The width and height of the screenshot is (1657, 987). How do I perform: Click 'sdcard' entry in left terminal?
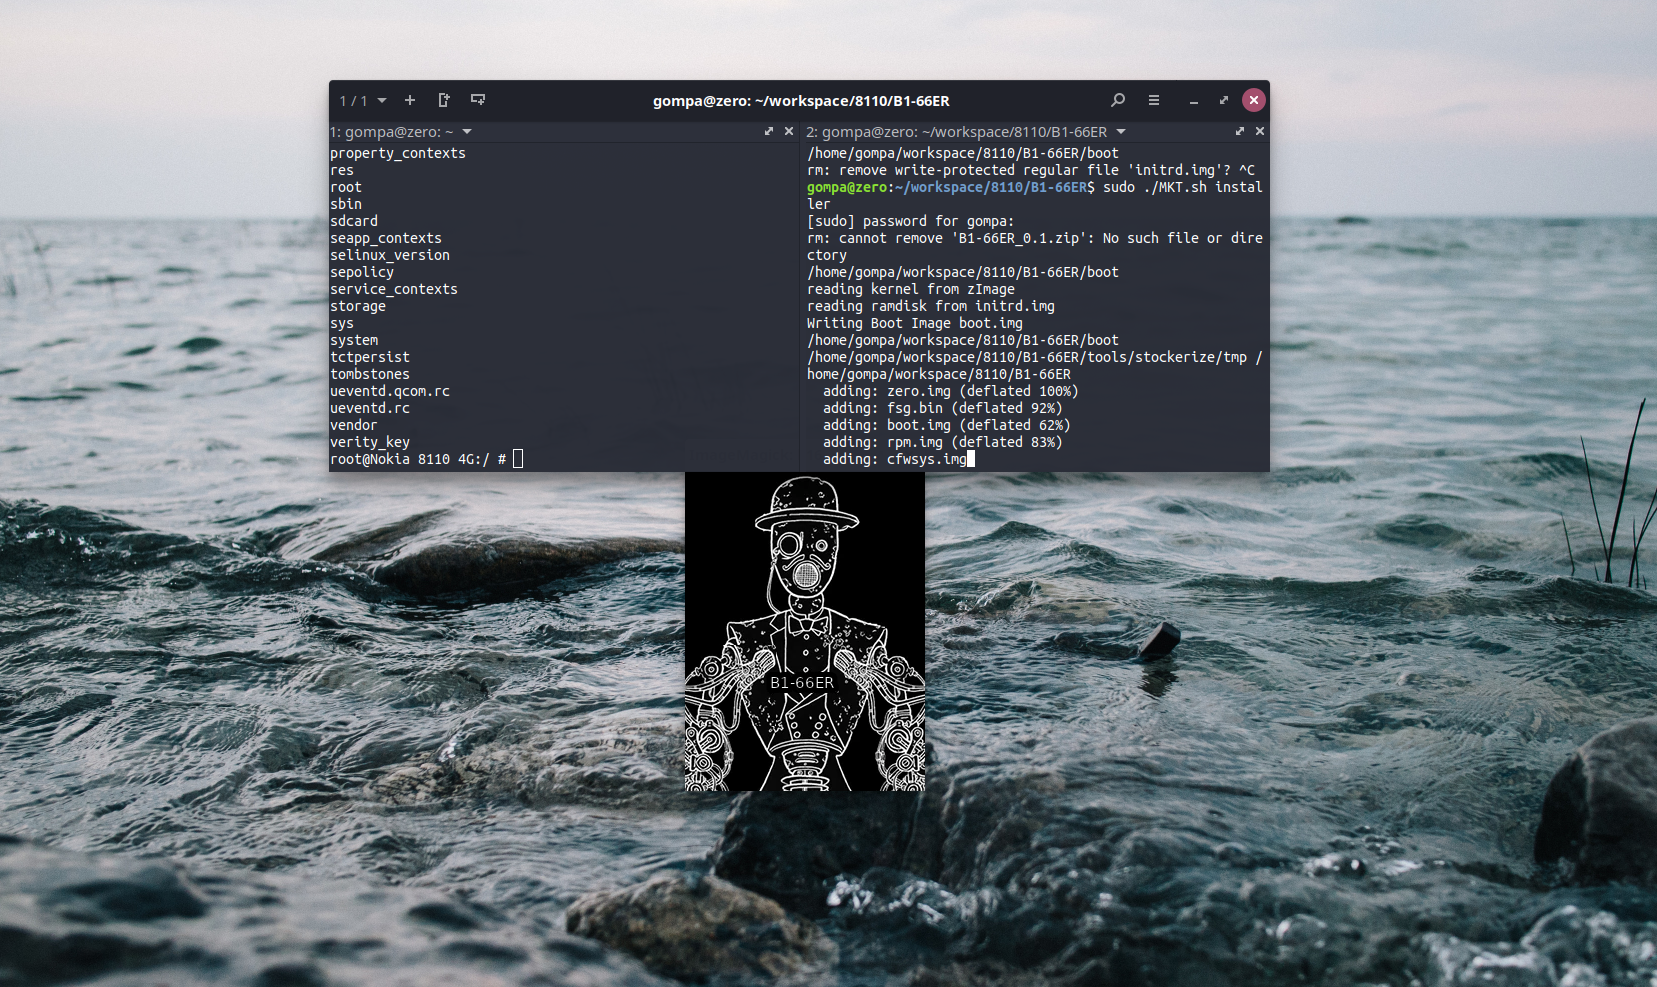click(354, 221)
